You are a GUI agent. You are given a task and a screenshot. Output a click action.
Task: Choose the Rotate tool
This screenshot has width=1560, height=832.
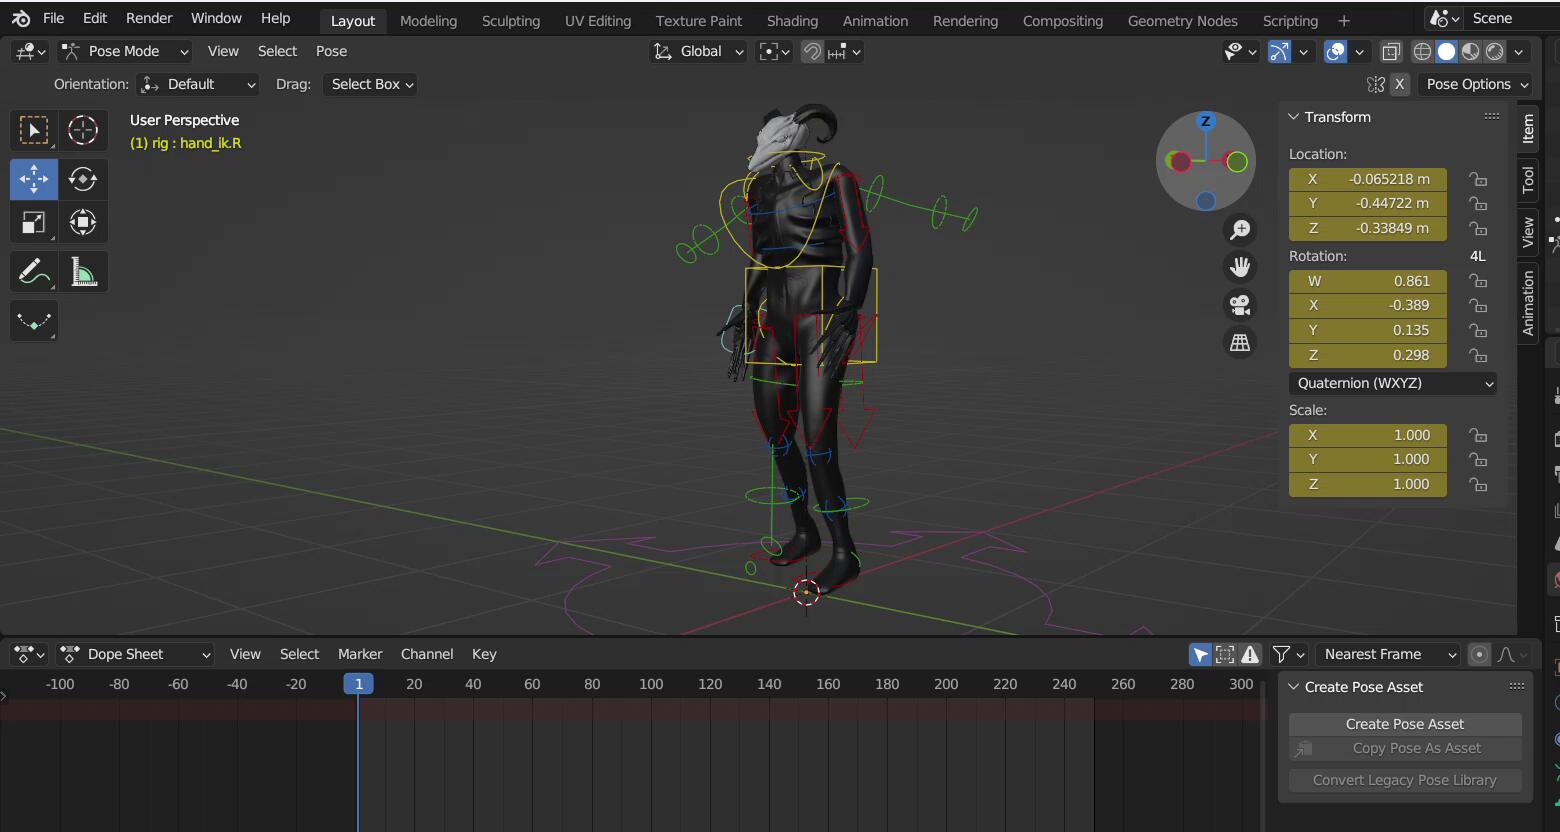point(83,179)
